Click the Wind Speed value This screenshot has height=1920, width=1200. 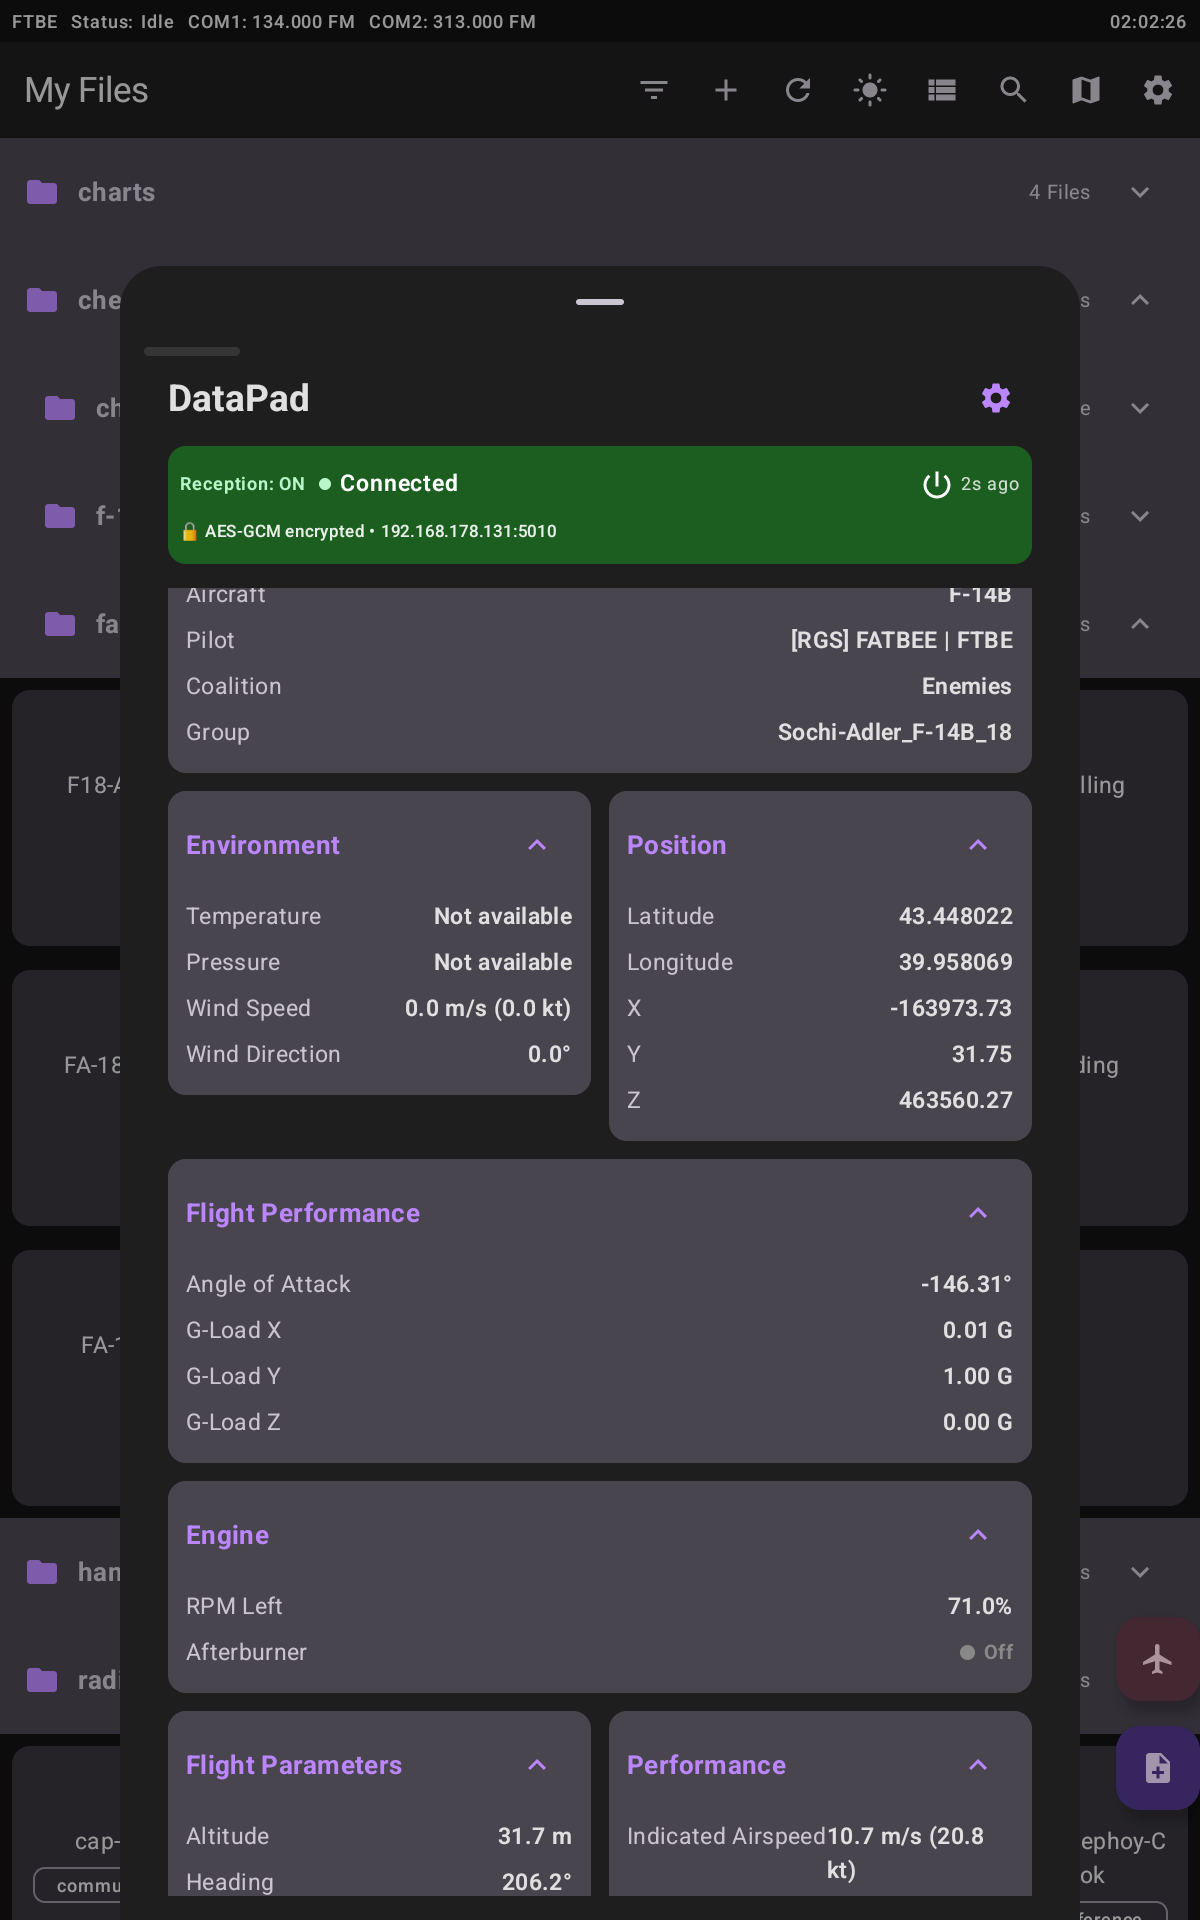488,1008
